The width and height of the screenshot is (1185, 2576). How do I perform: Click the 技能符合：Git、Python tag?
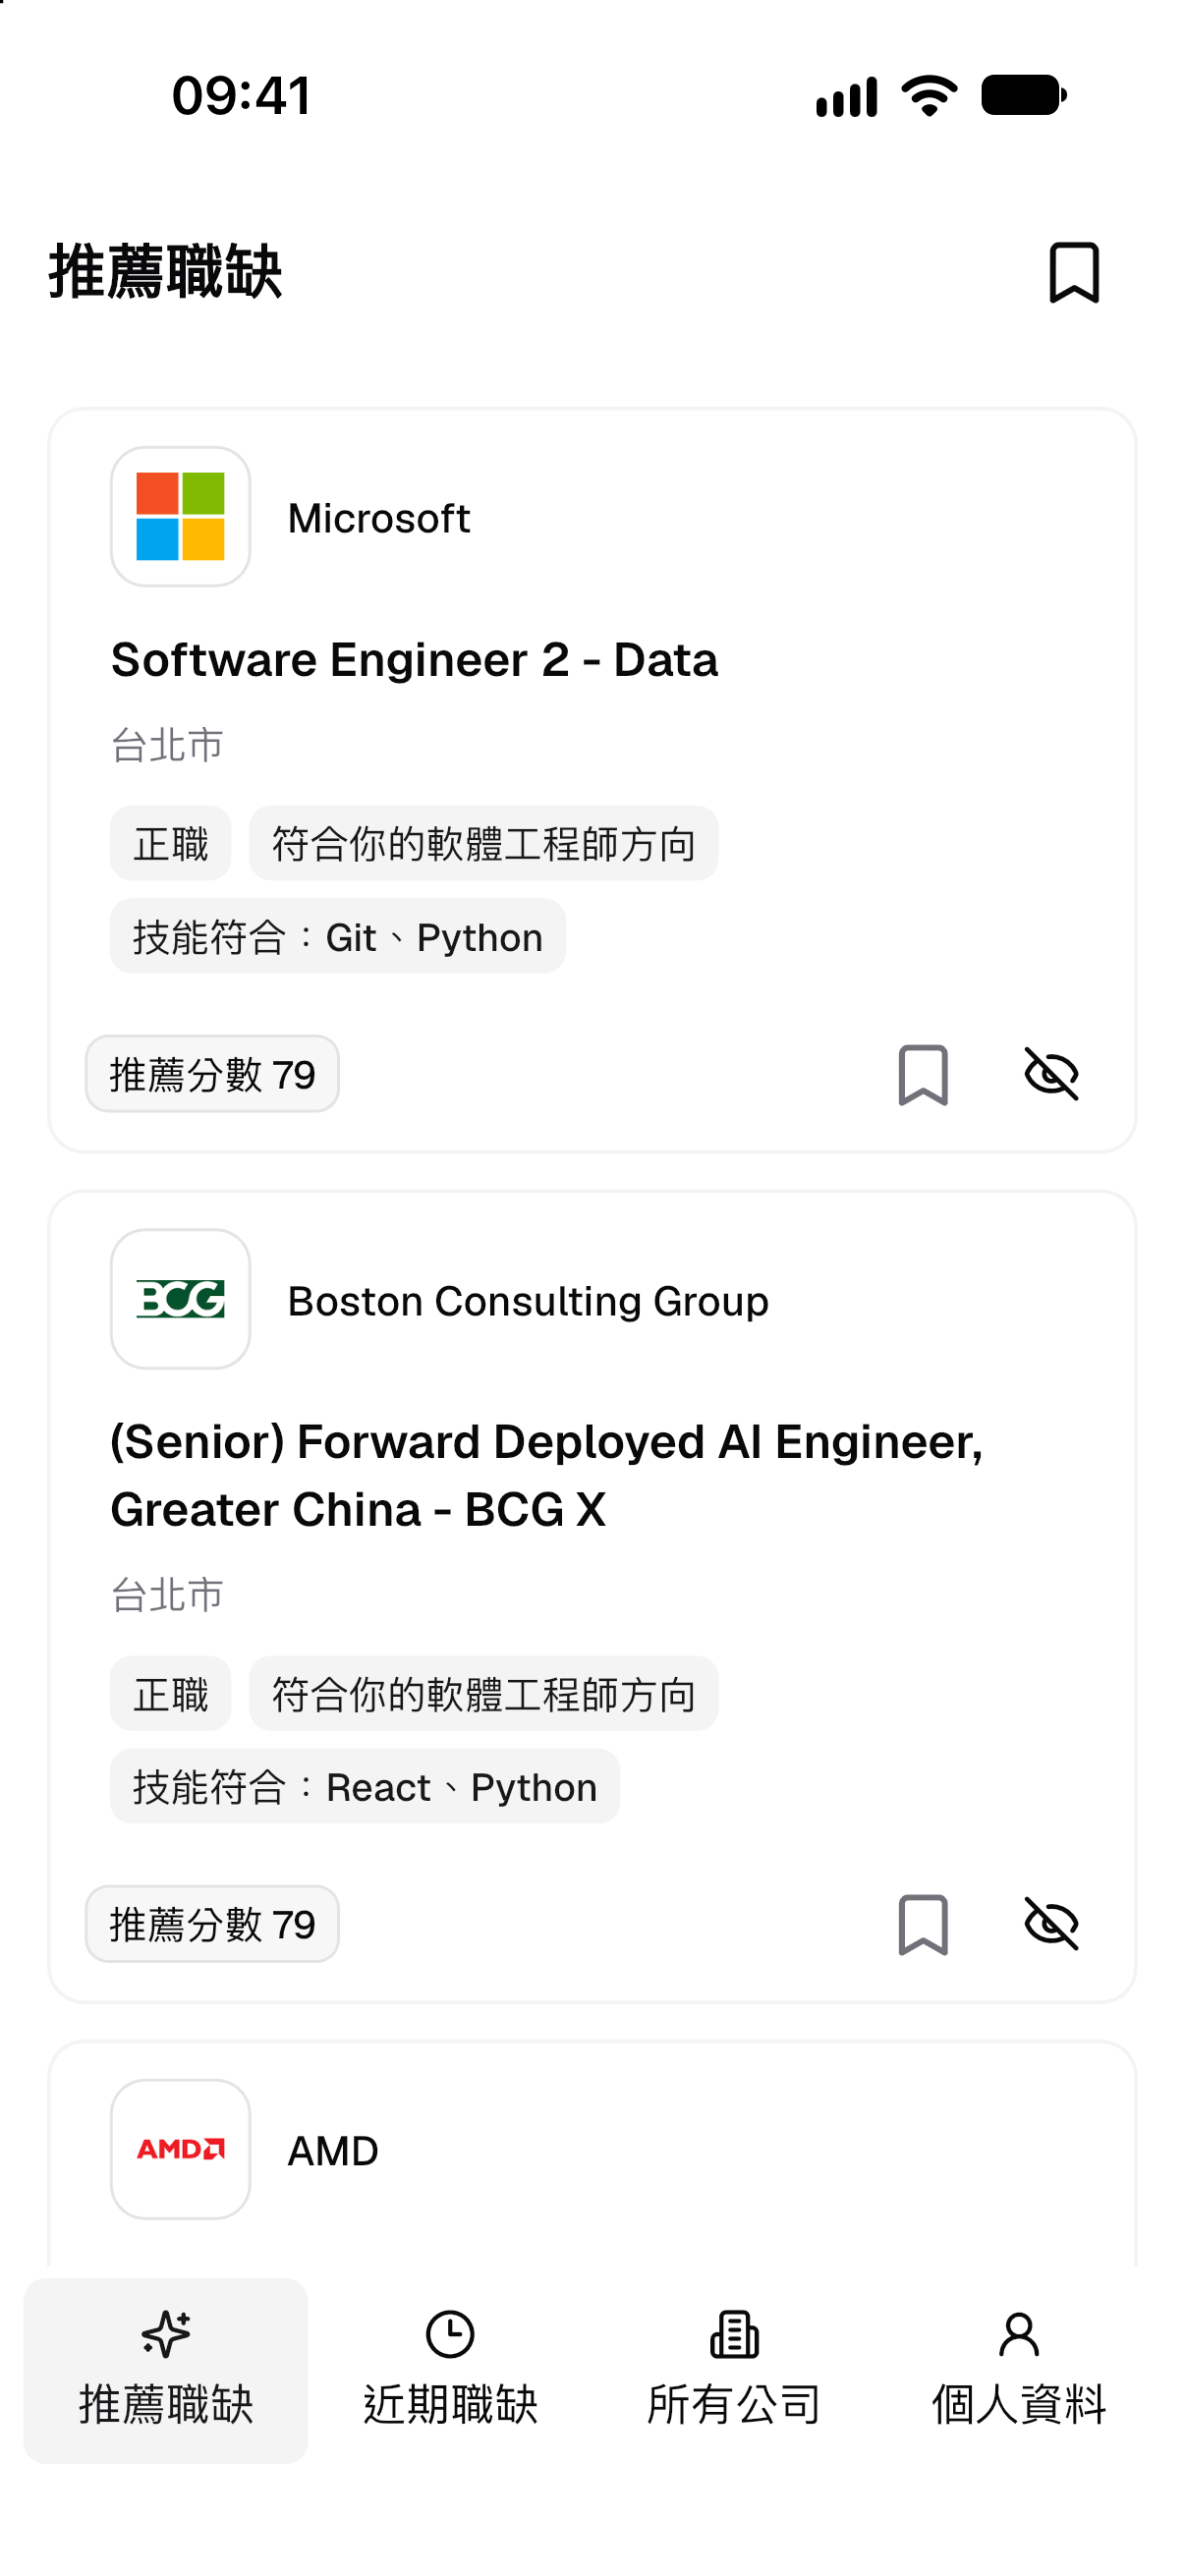point(338,937)
